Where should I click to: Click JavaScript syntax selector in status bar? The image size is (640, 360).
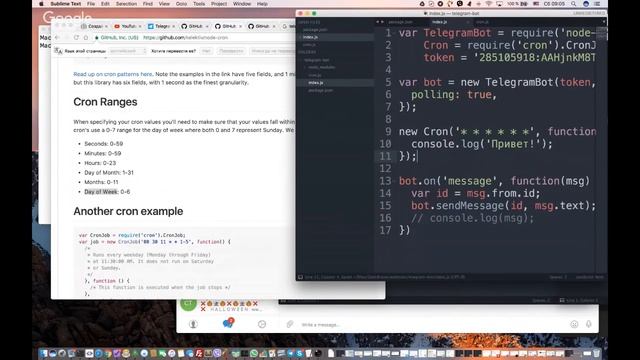click(589, 277)
